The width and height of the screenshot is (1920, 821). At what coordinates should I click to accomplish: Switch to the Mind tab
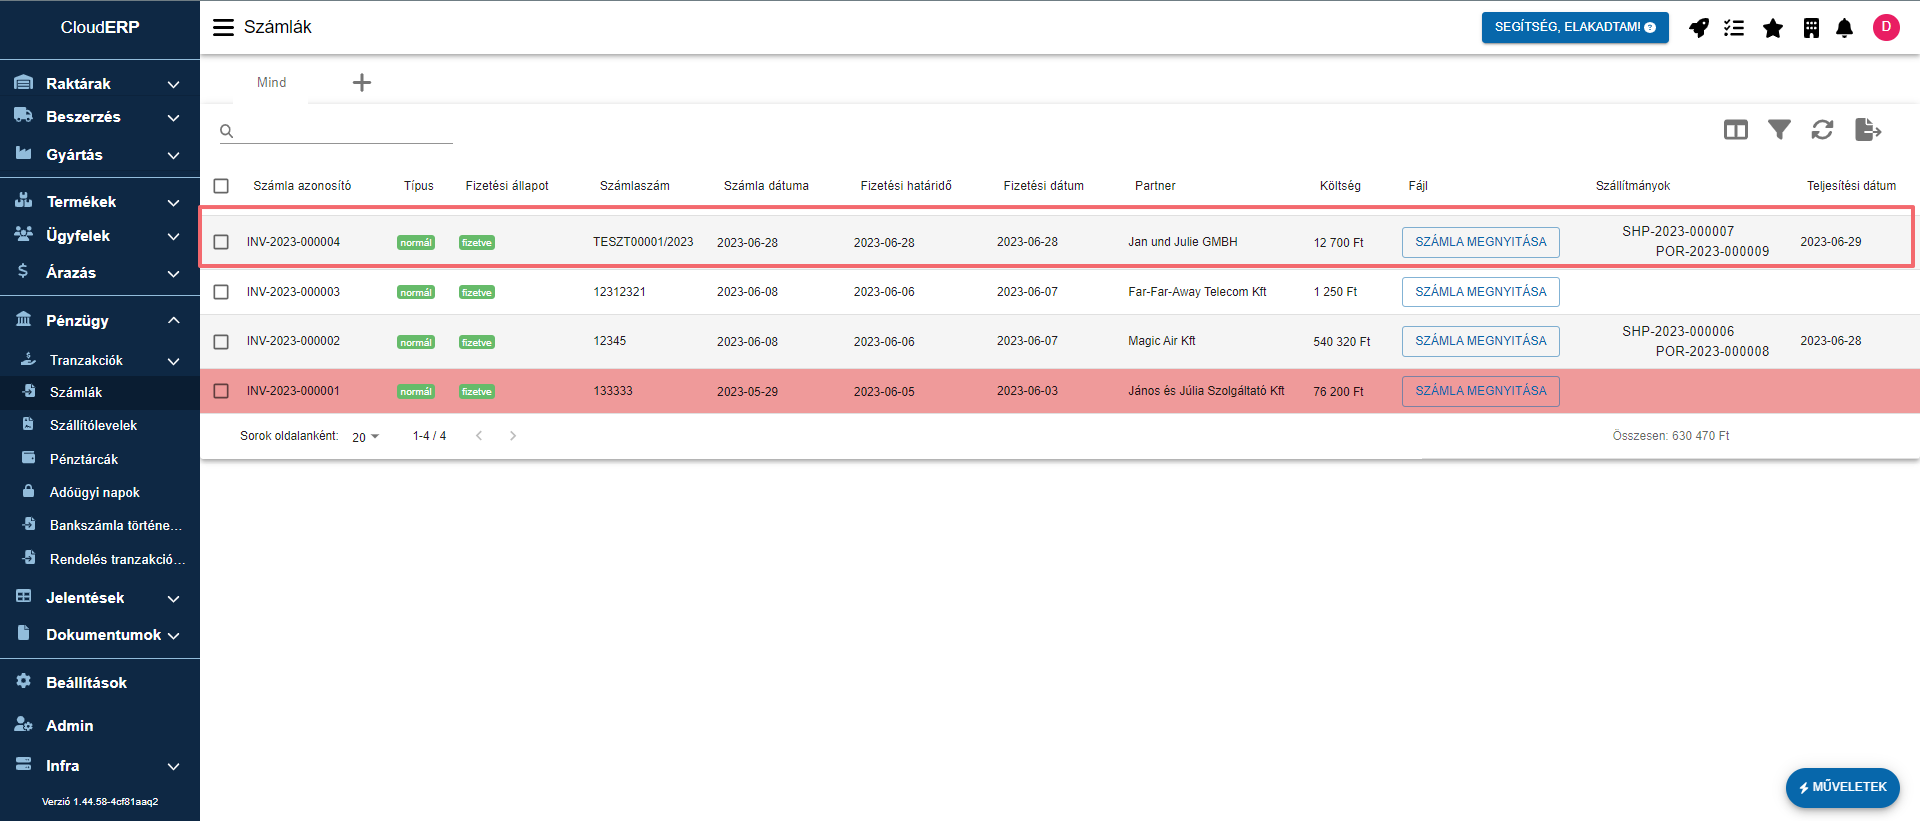point(271,83)
